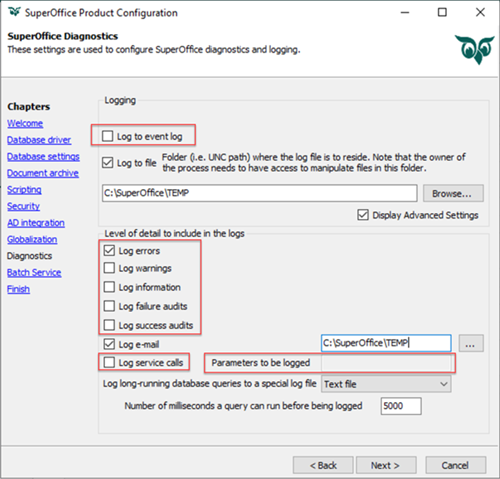Toggle Display Advanced Settings checkbox

[x=363, y=215]
